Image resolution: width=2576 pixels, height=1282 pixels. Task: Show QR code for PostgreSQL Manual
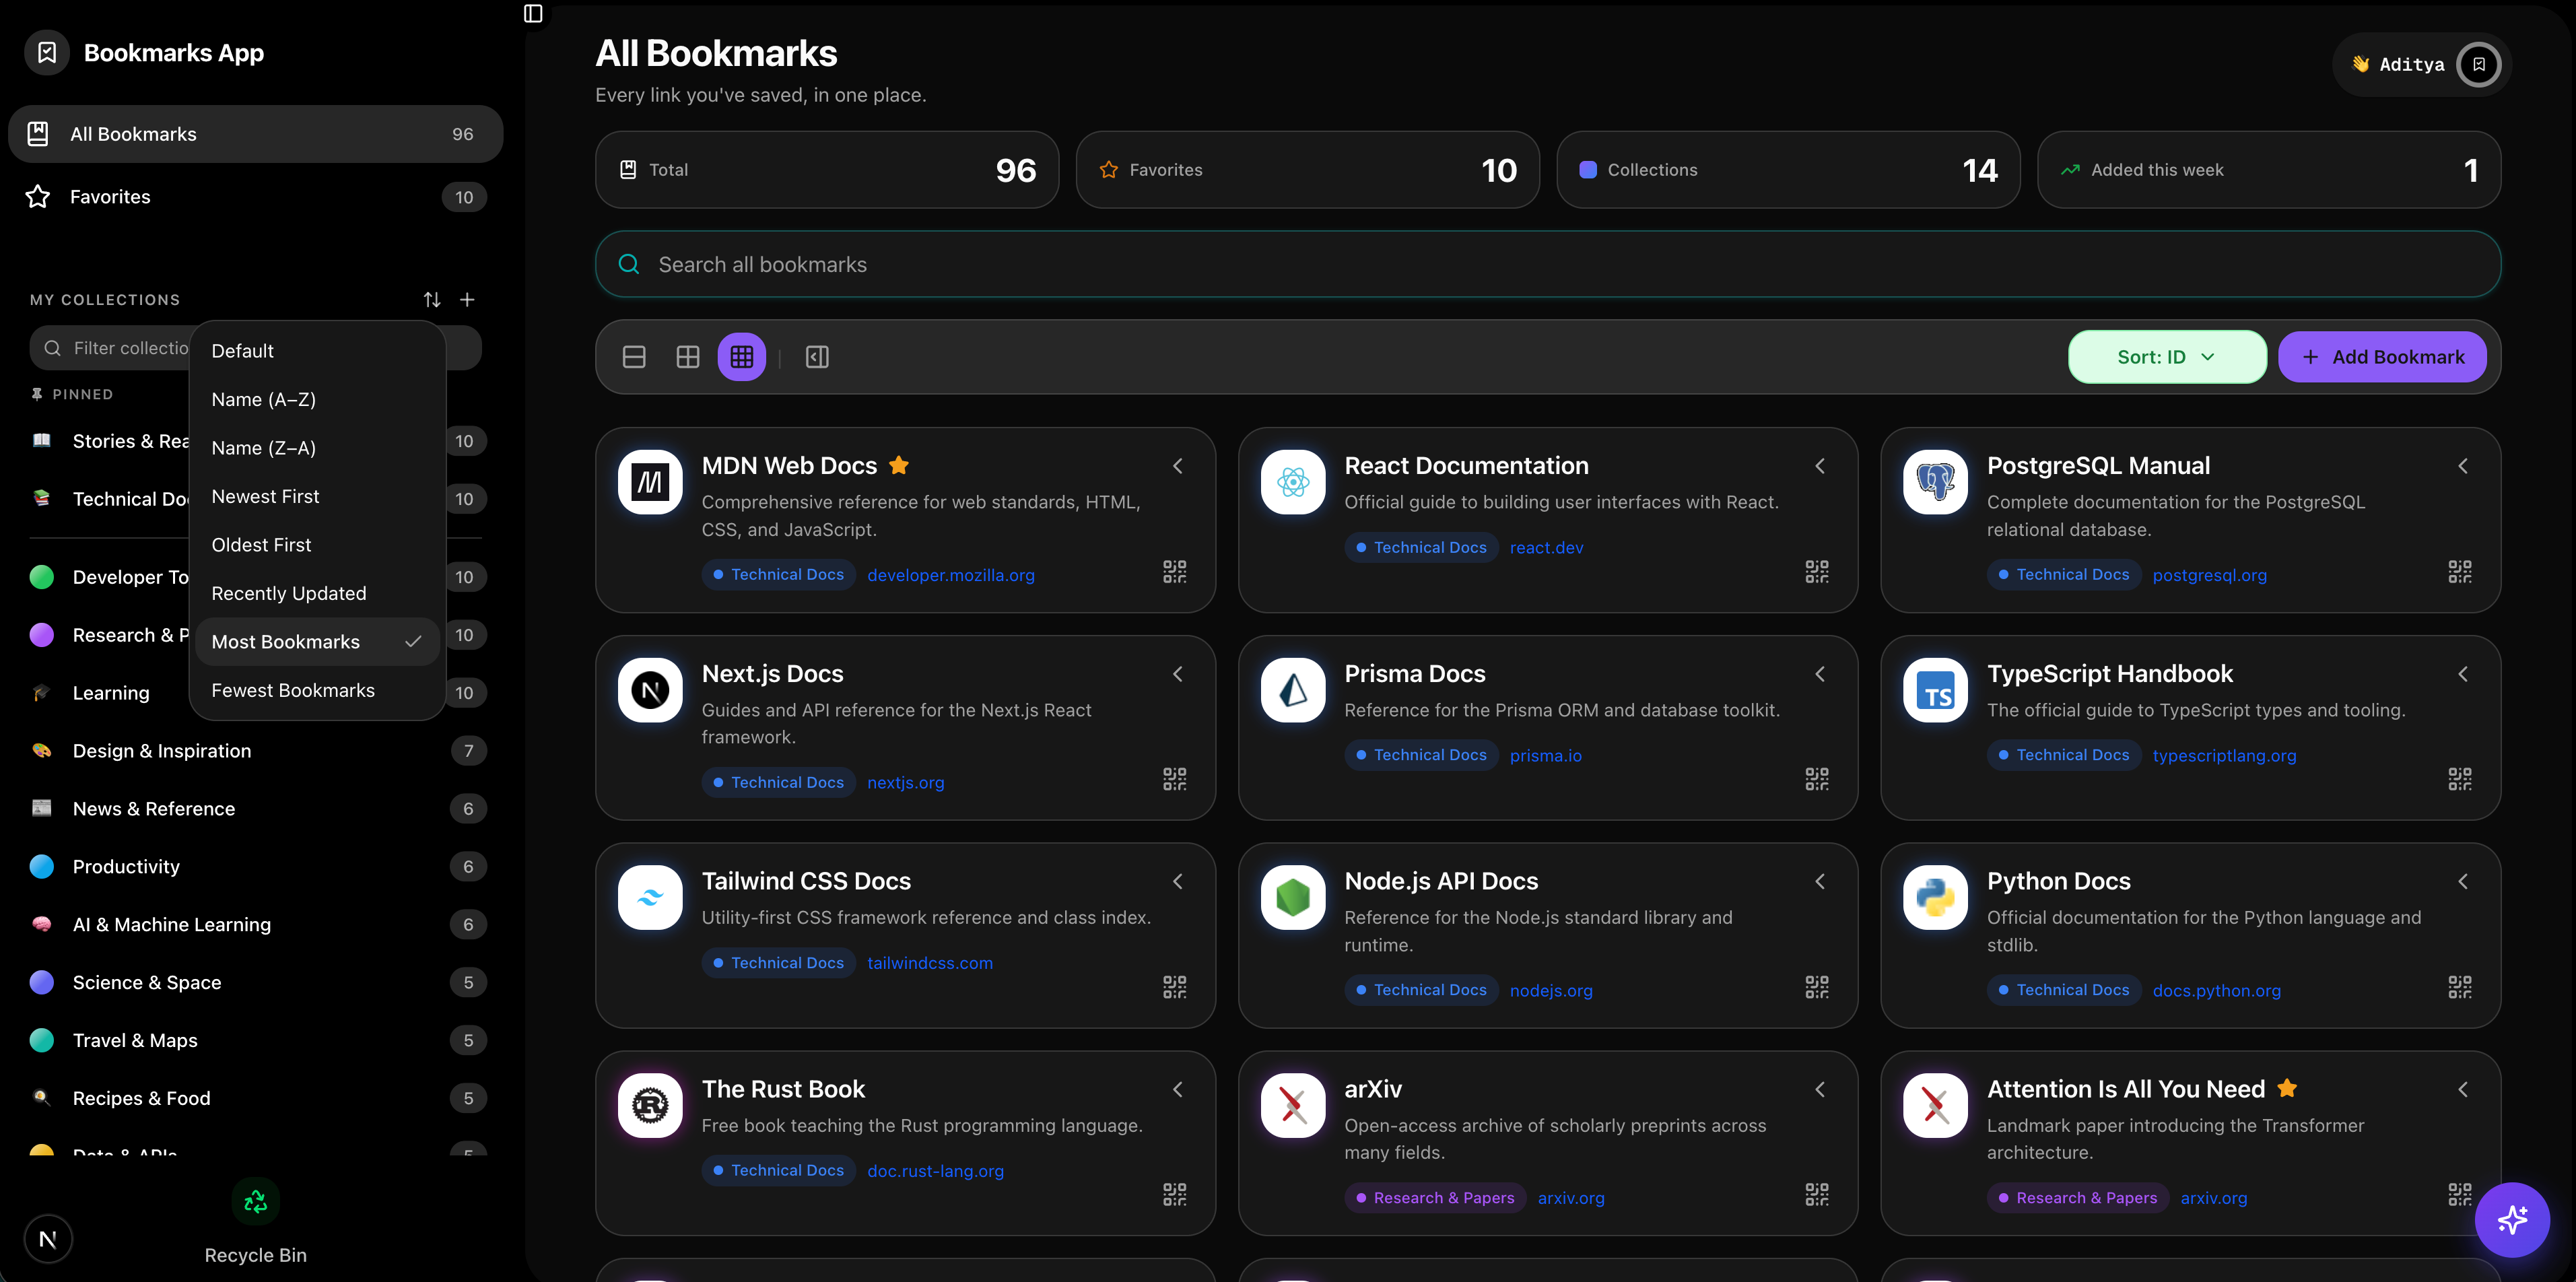click(2459, 571)
